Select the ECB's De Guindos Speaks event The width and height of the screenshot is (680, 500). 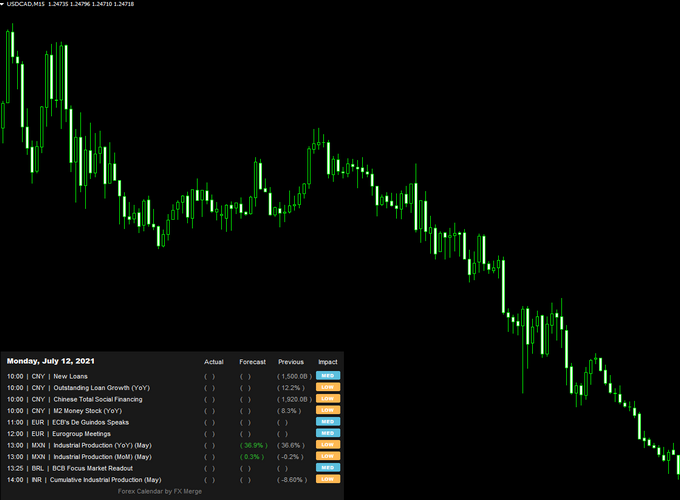(x=91, y=422)
